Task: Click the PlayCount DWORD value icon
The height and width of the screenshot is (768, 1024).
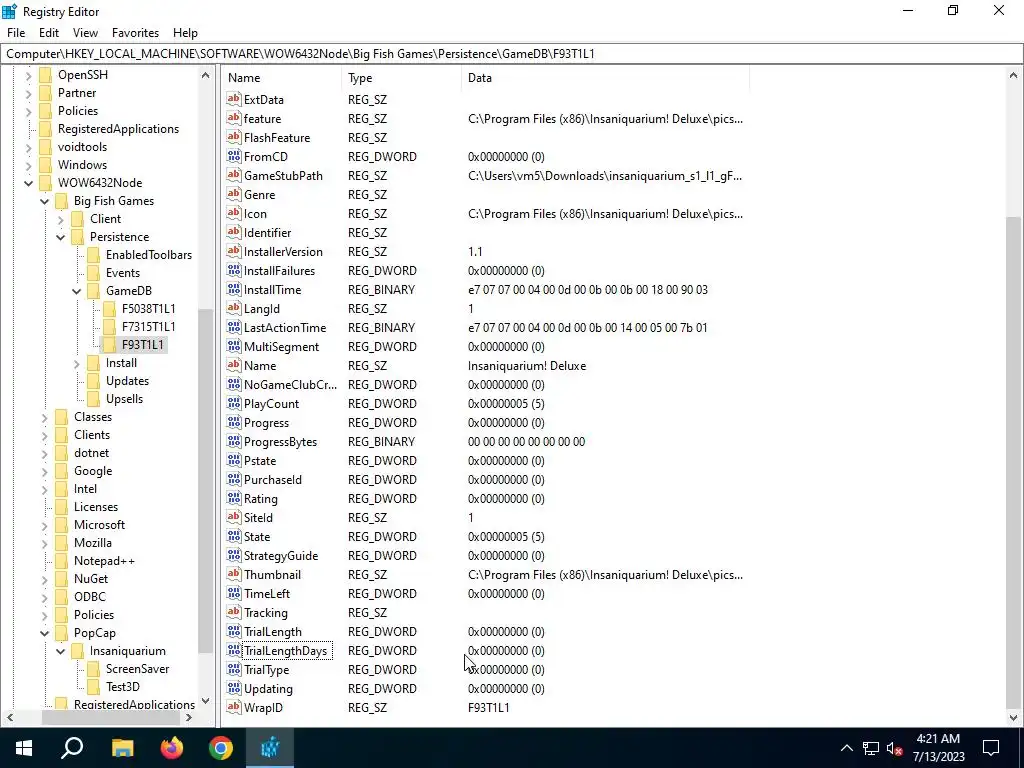Action: click(x=234, y=404)
